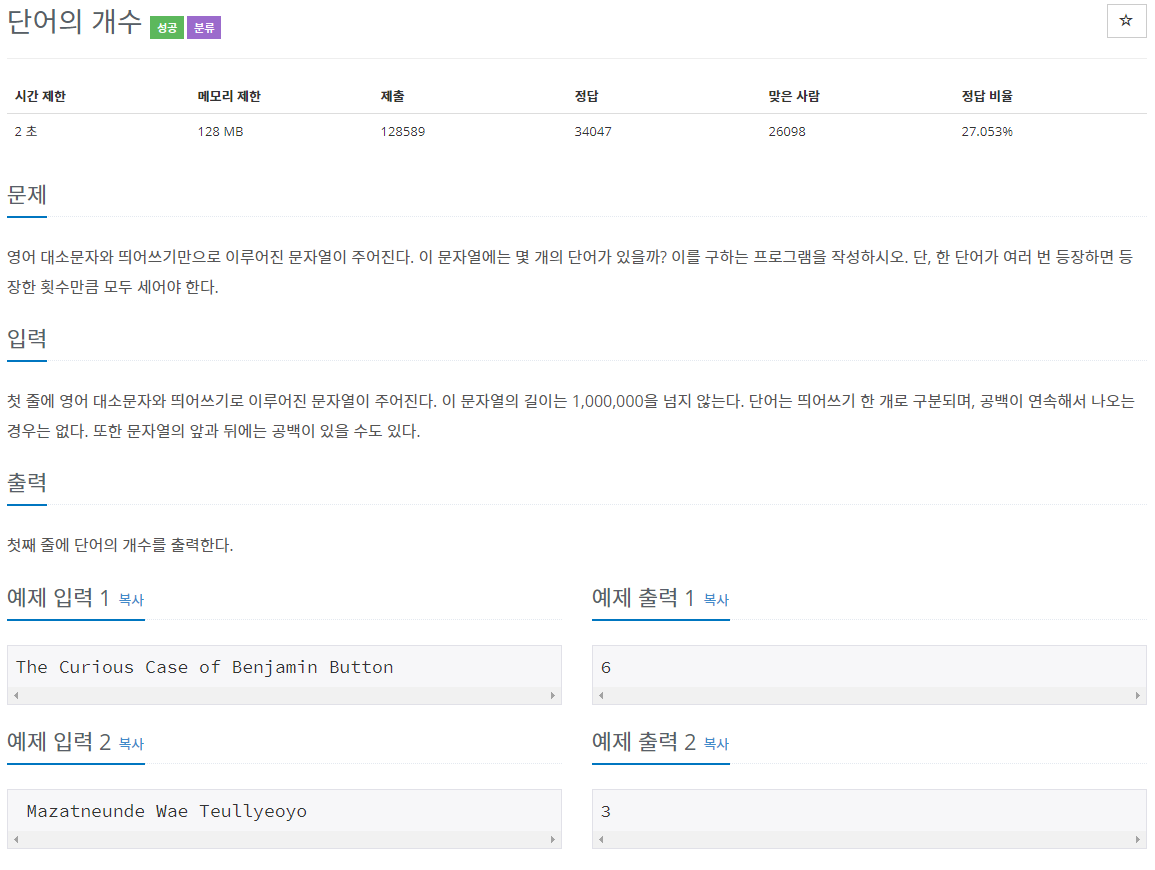Click the example output 2 value 3

coord(605,811)
